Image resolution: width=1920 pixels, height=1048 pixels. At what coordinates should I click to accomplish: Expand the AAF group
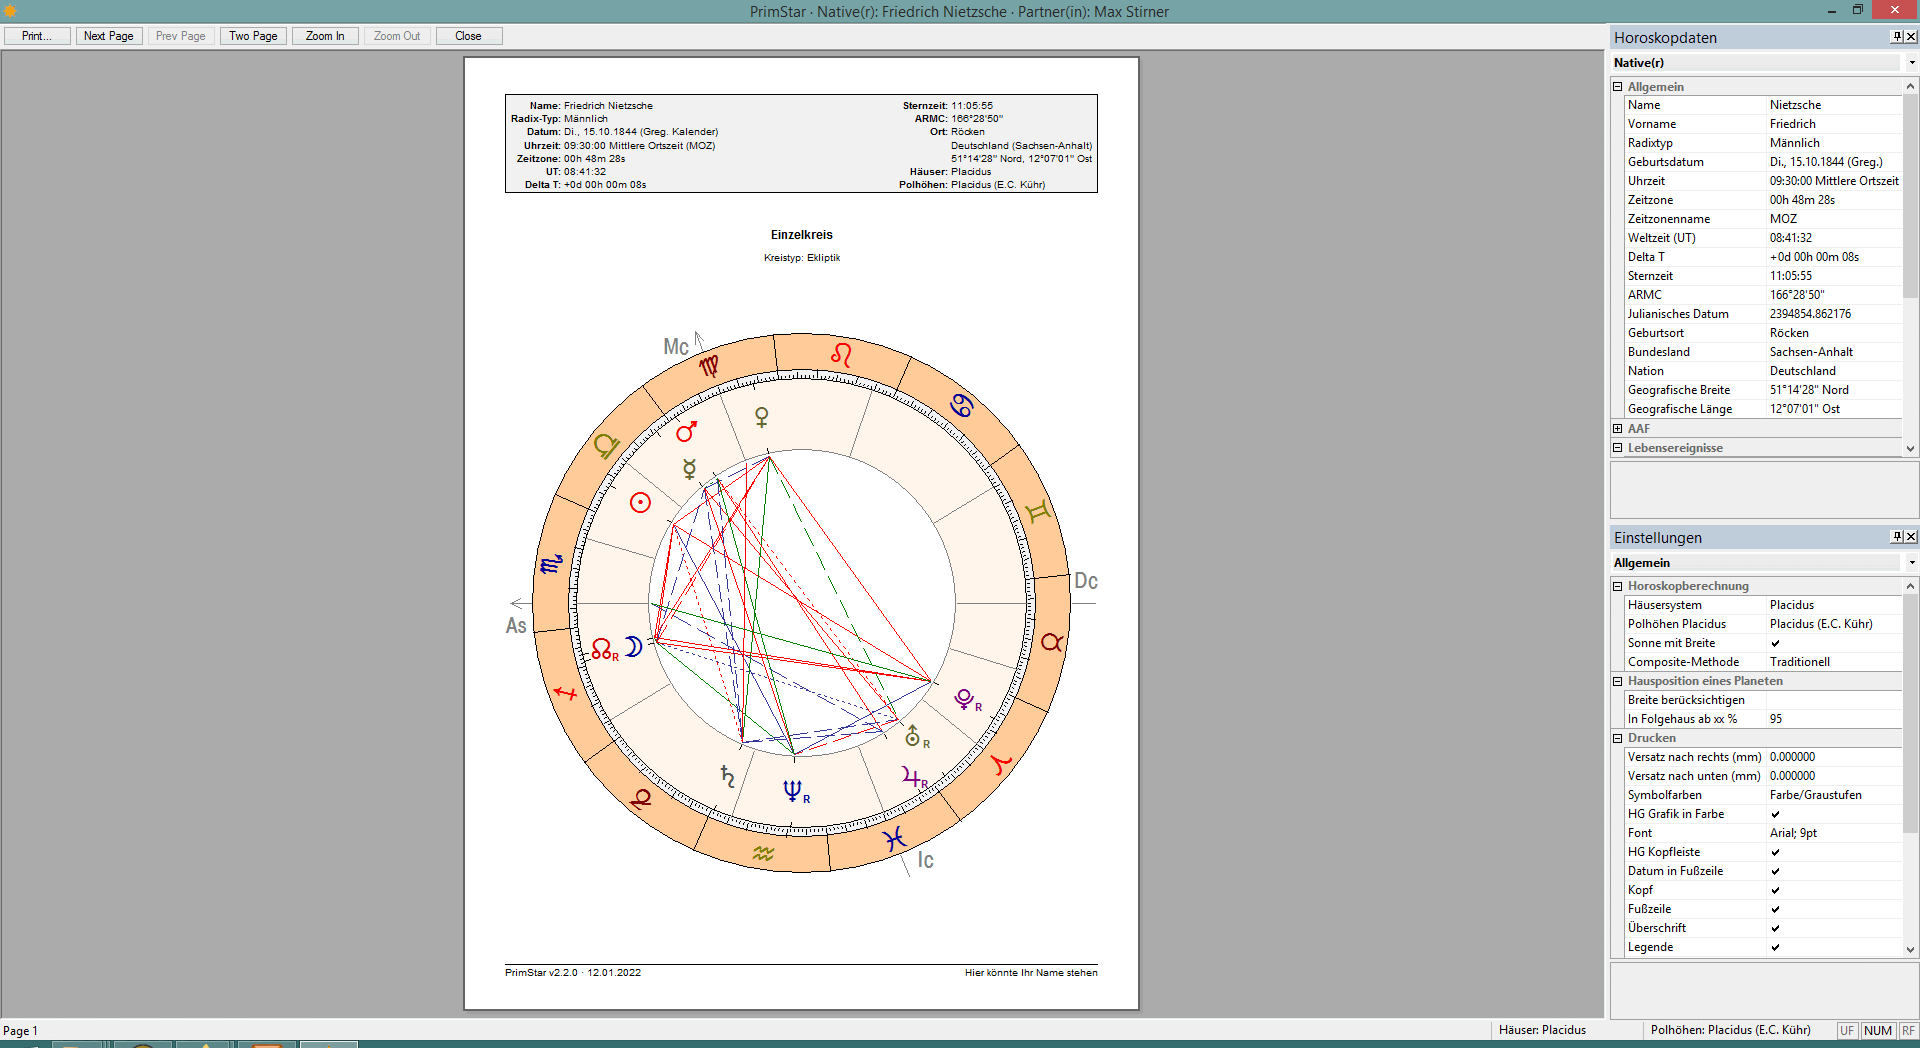coord(1617,429)
